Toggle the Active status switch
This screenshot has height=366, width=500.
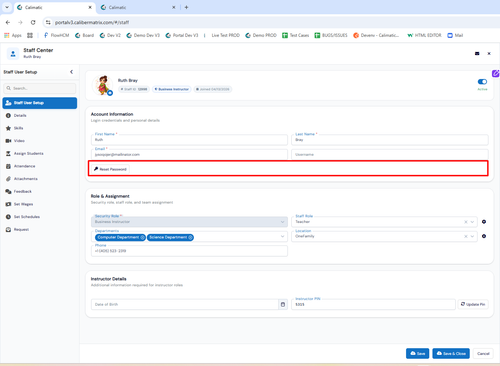tap(482, 82)
